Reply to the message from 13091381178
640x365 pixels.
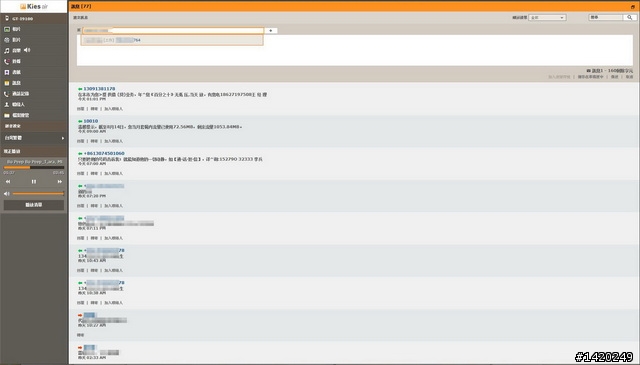(81, 109)
